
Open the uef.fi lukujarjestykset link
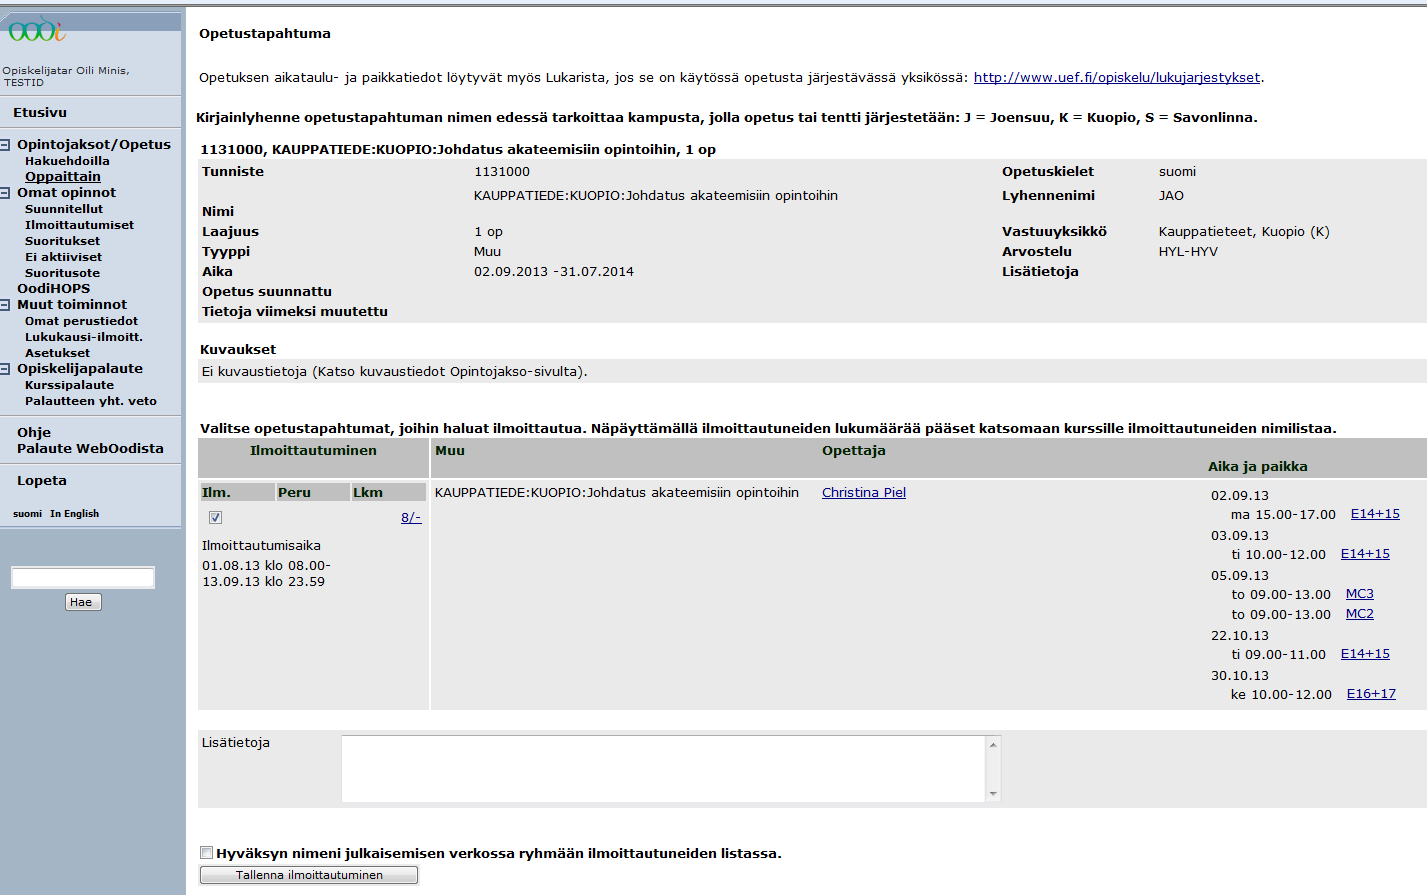[1117, 78]
